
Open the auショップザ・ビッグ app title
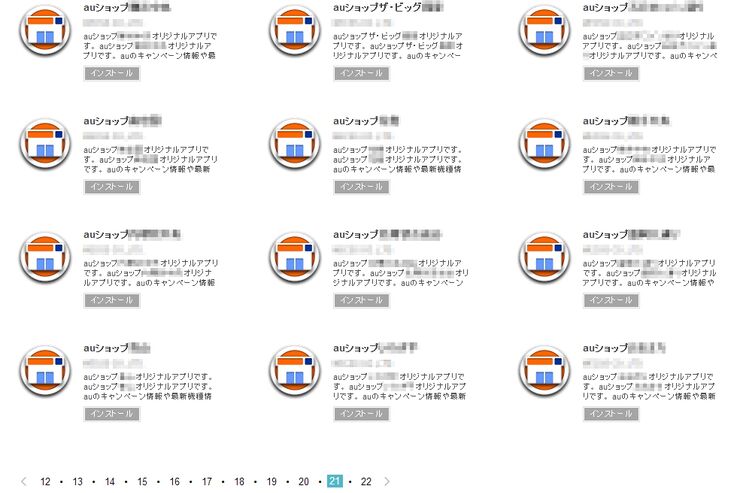(388, 8)
